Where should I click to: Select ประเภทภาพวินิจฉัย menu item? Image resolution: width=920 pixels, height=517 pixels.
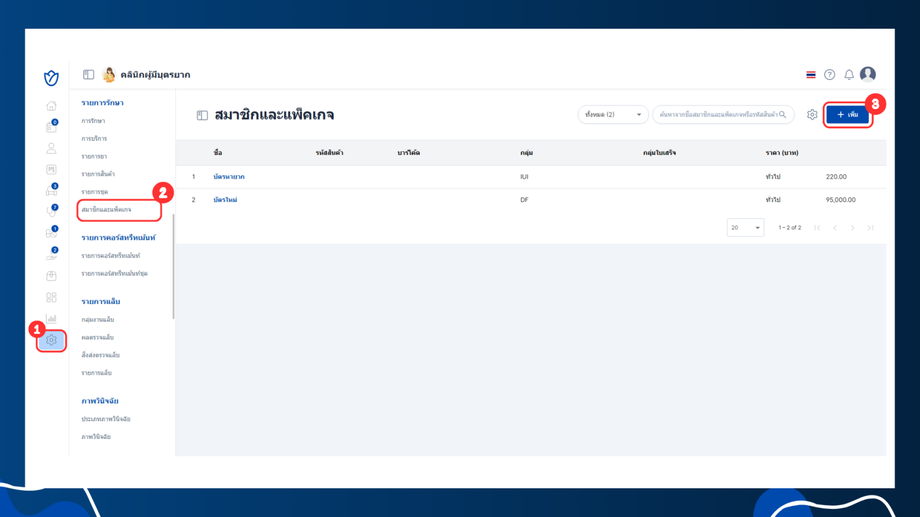coord(106,419)
